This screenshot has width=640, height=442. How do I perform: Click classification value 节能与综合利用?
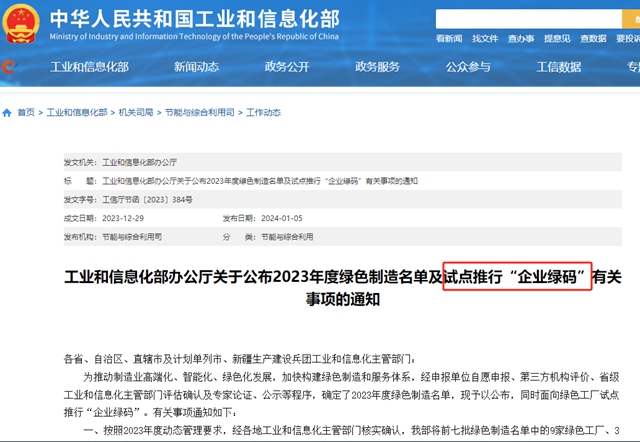pos(287,237)
